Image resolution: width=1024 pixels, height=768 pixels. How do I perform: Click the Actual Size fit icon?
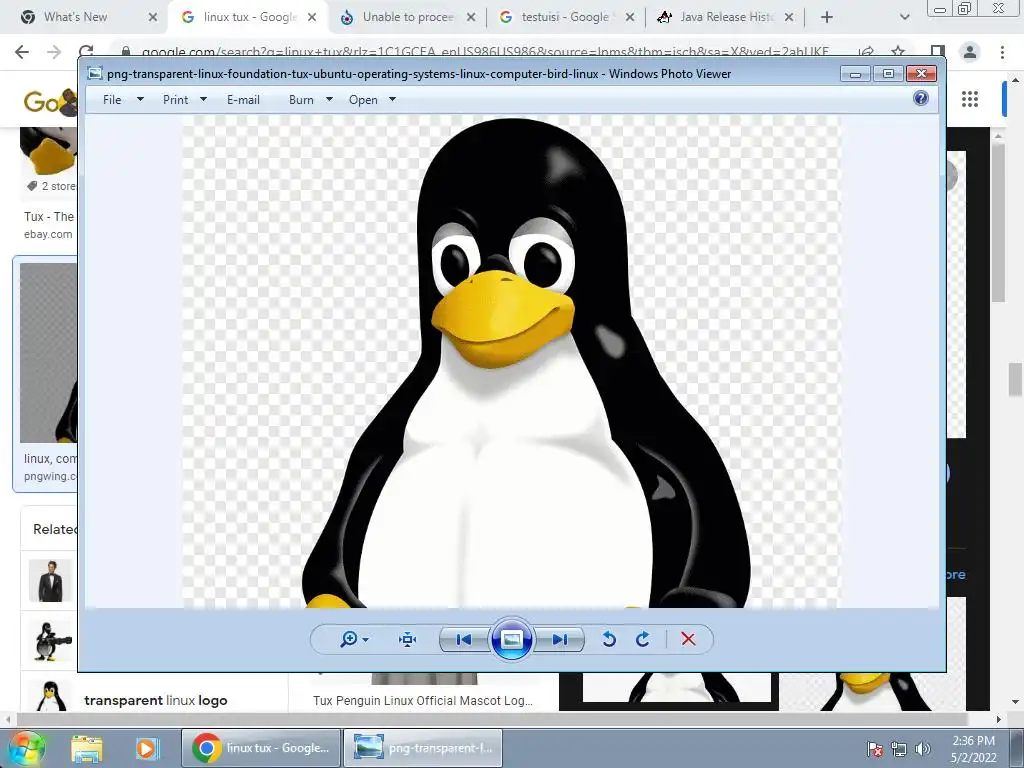pos(408,639)
